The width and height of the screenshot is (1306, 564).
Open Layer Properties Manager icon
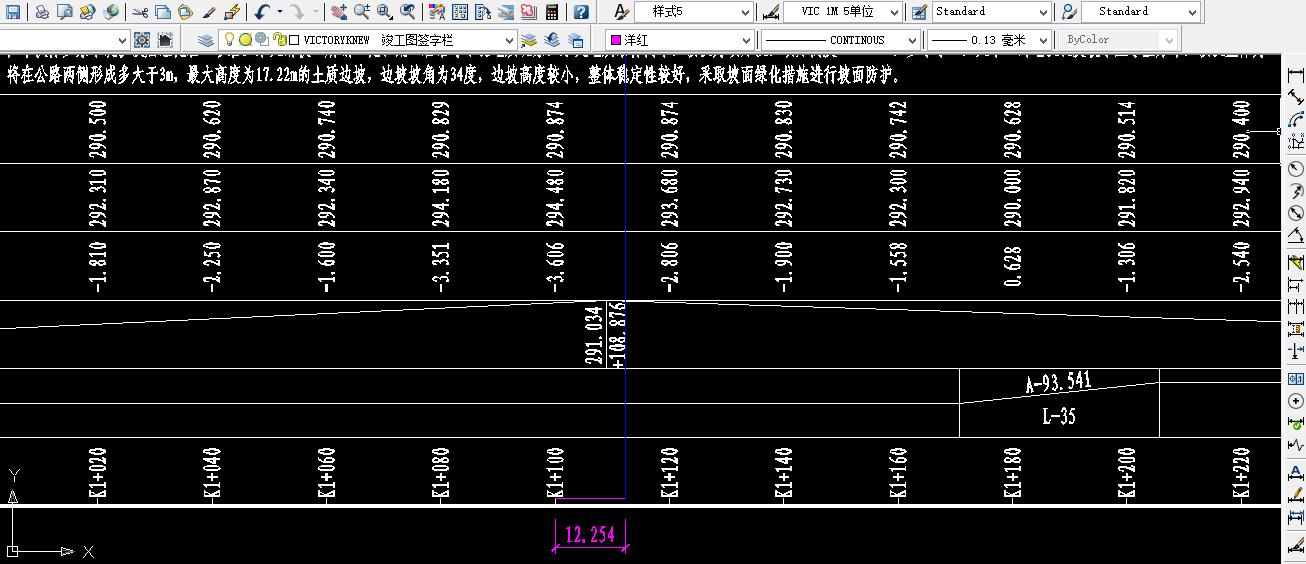(205, 40)
